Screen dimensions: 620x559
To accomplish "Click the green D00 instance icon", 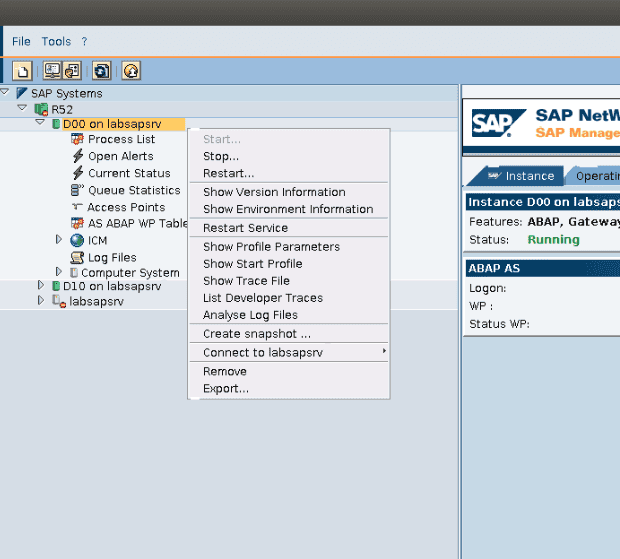I will point(56,124).
